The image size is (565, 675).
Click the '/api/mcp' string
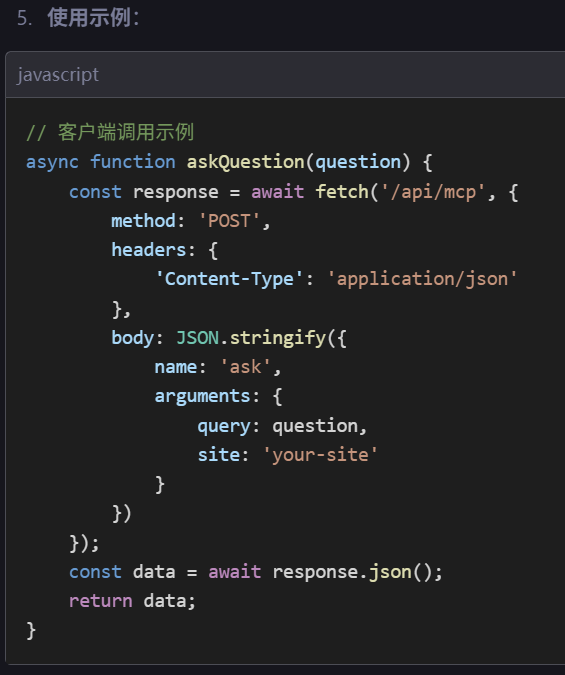433,192
